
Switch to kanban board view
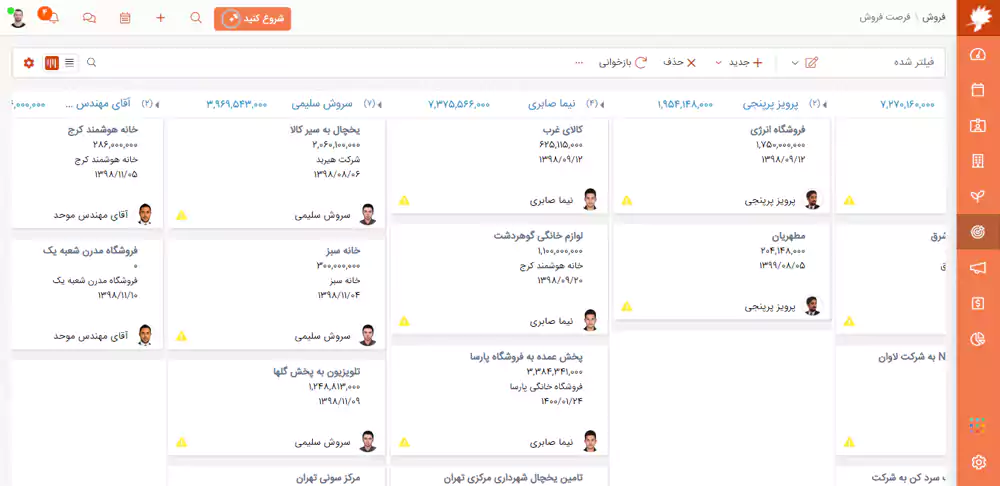52,63
